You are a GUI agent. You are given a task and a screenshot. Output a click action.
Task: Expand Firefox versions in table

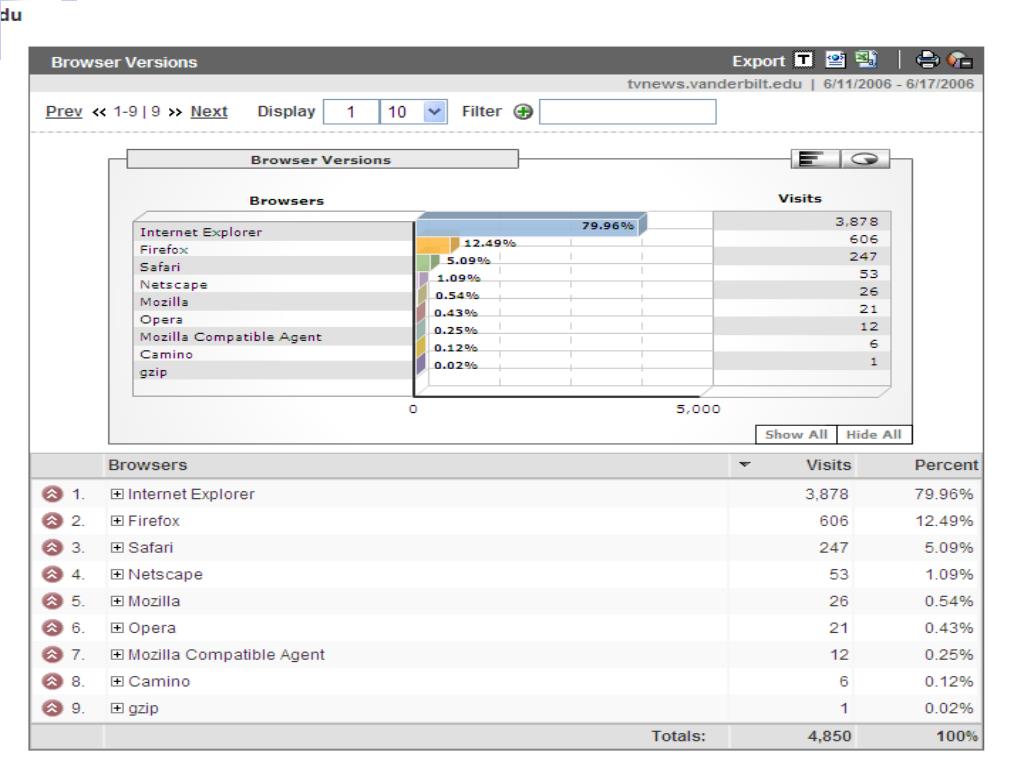tap(117, 521)
